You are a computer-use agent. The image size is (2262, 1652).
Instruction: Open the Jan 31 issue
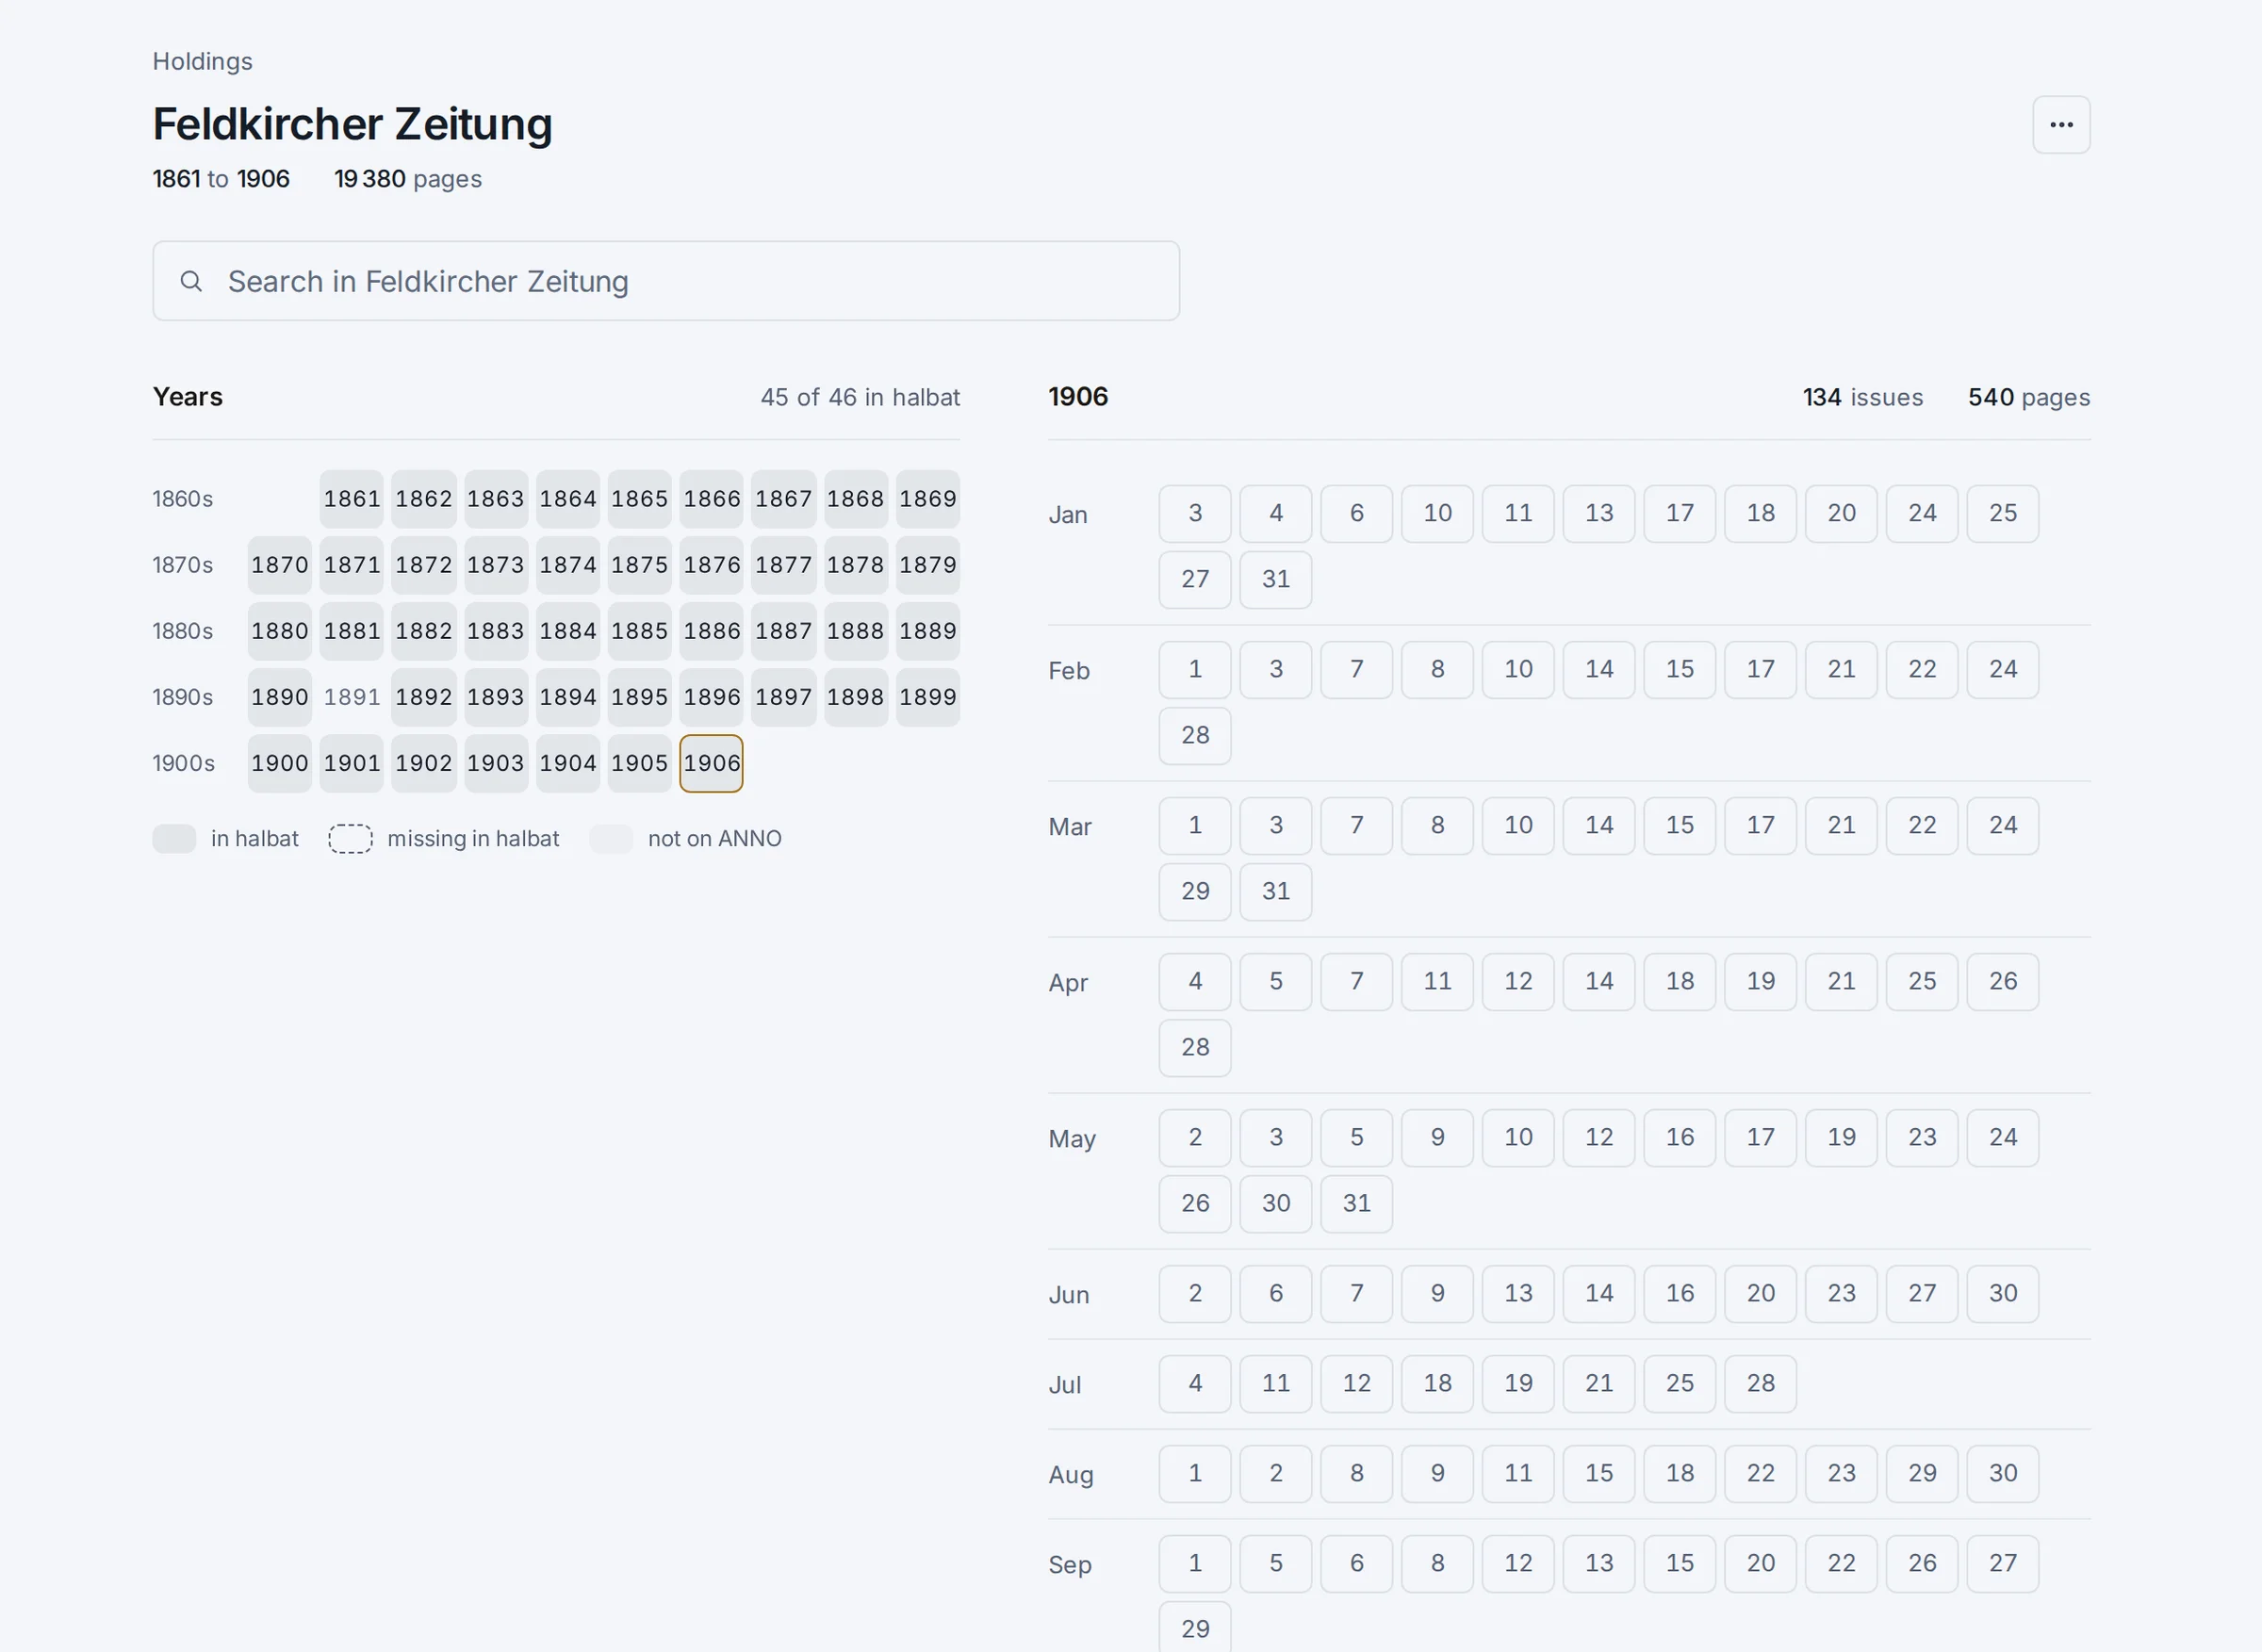[x=1276, y=580]
